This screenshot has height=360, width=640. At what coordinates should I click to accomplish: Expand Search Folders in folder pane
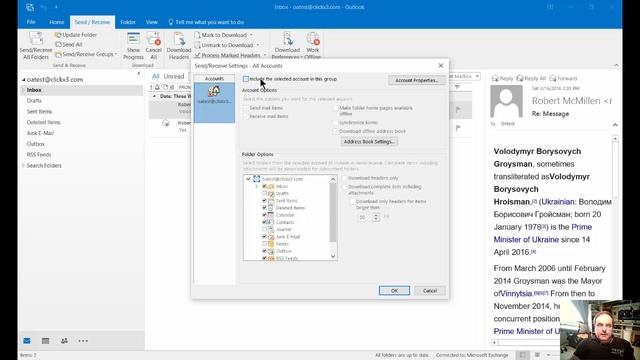[x=23, y=166]
